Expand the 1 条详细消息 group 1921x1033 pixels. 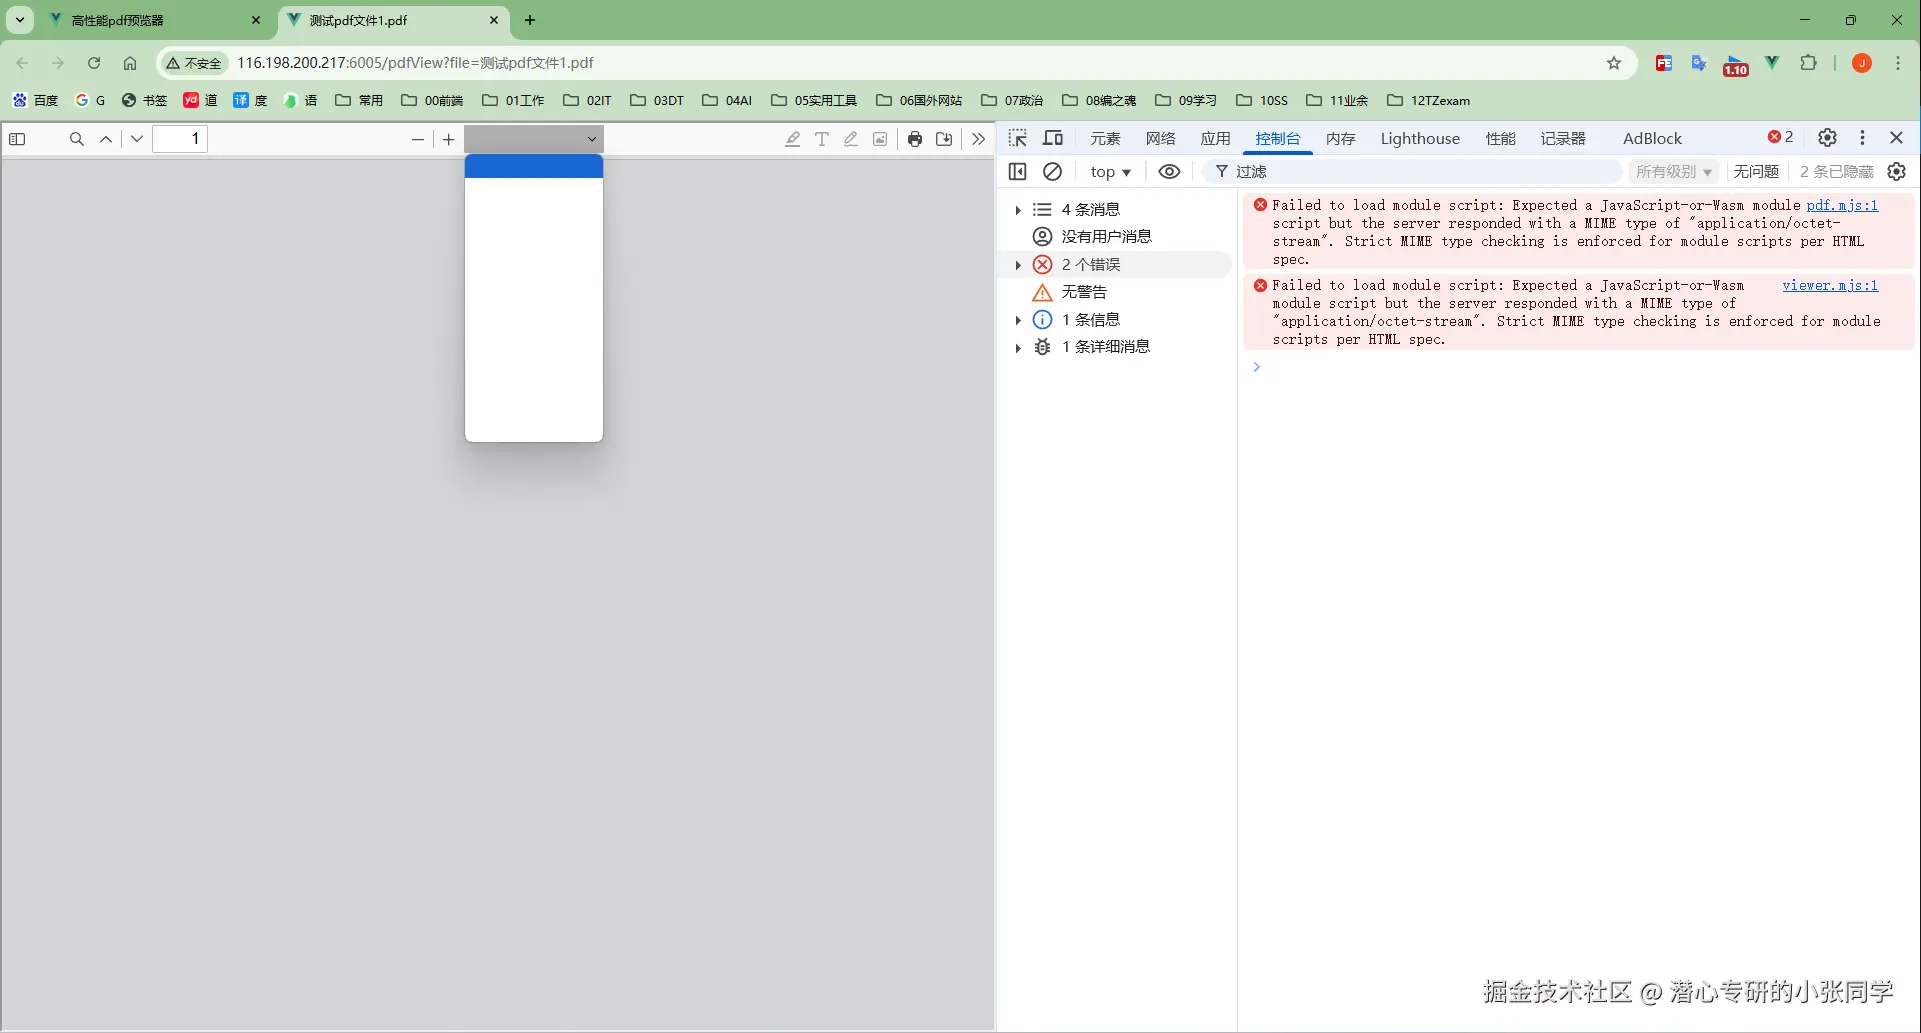pyautogui.click(x=1018, y=347)
